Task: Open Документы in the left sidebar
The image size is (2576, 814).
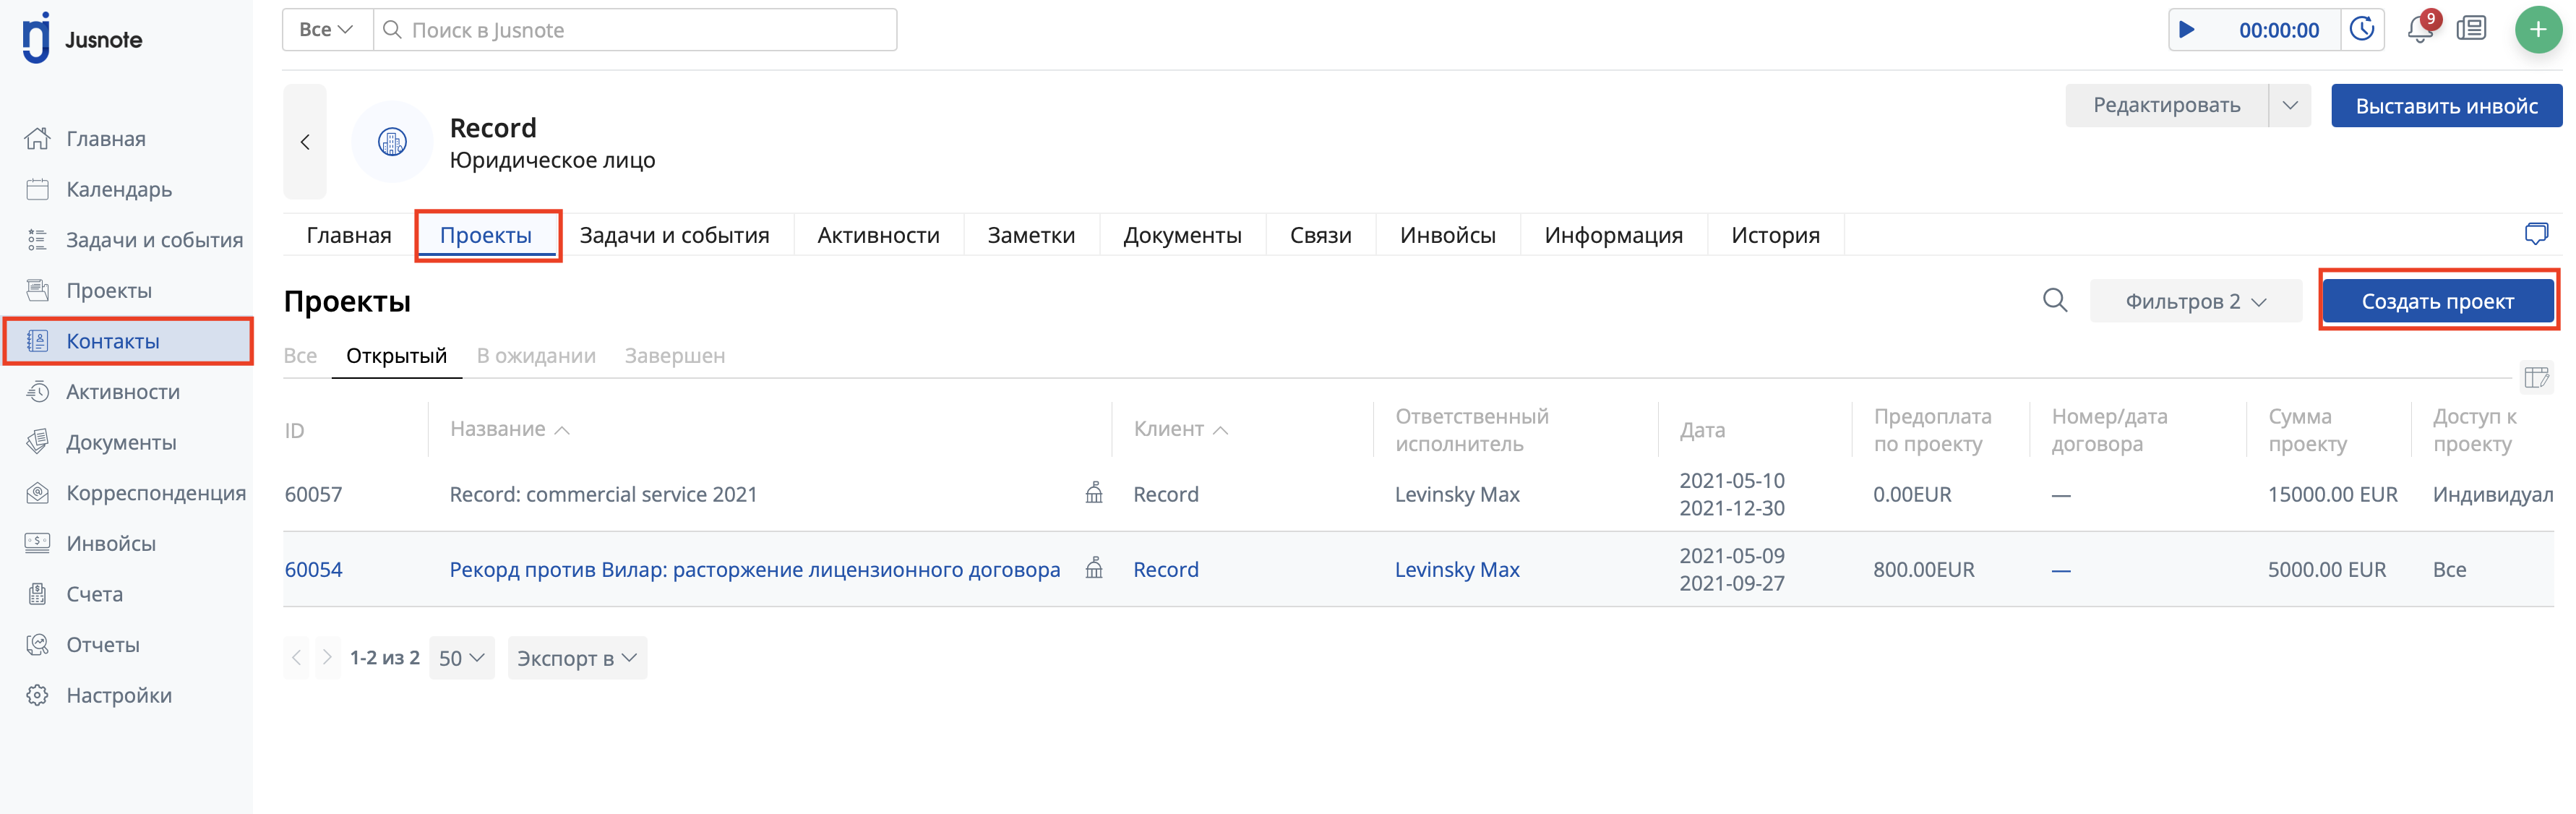Action: [x=121, y=442]
